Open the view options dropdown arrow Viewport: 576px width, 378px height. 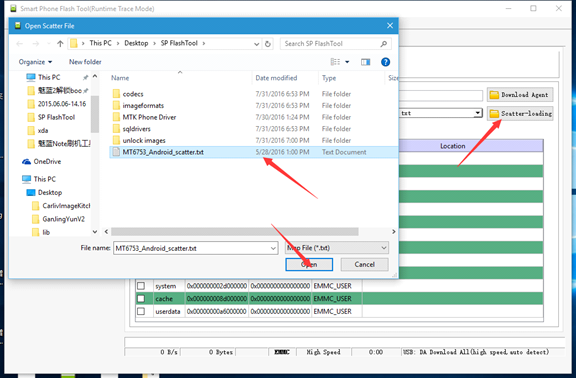347,62
